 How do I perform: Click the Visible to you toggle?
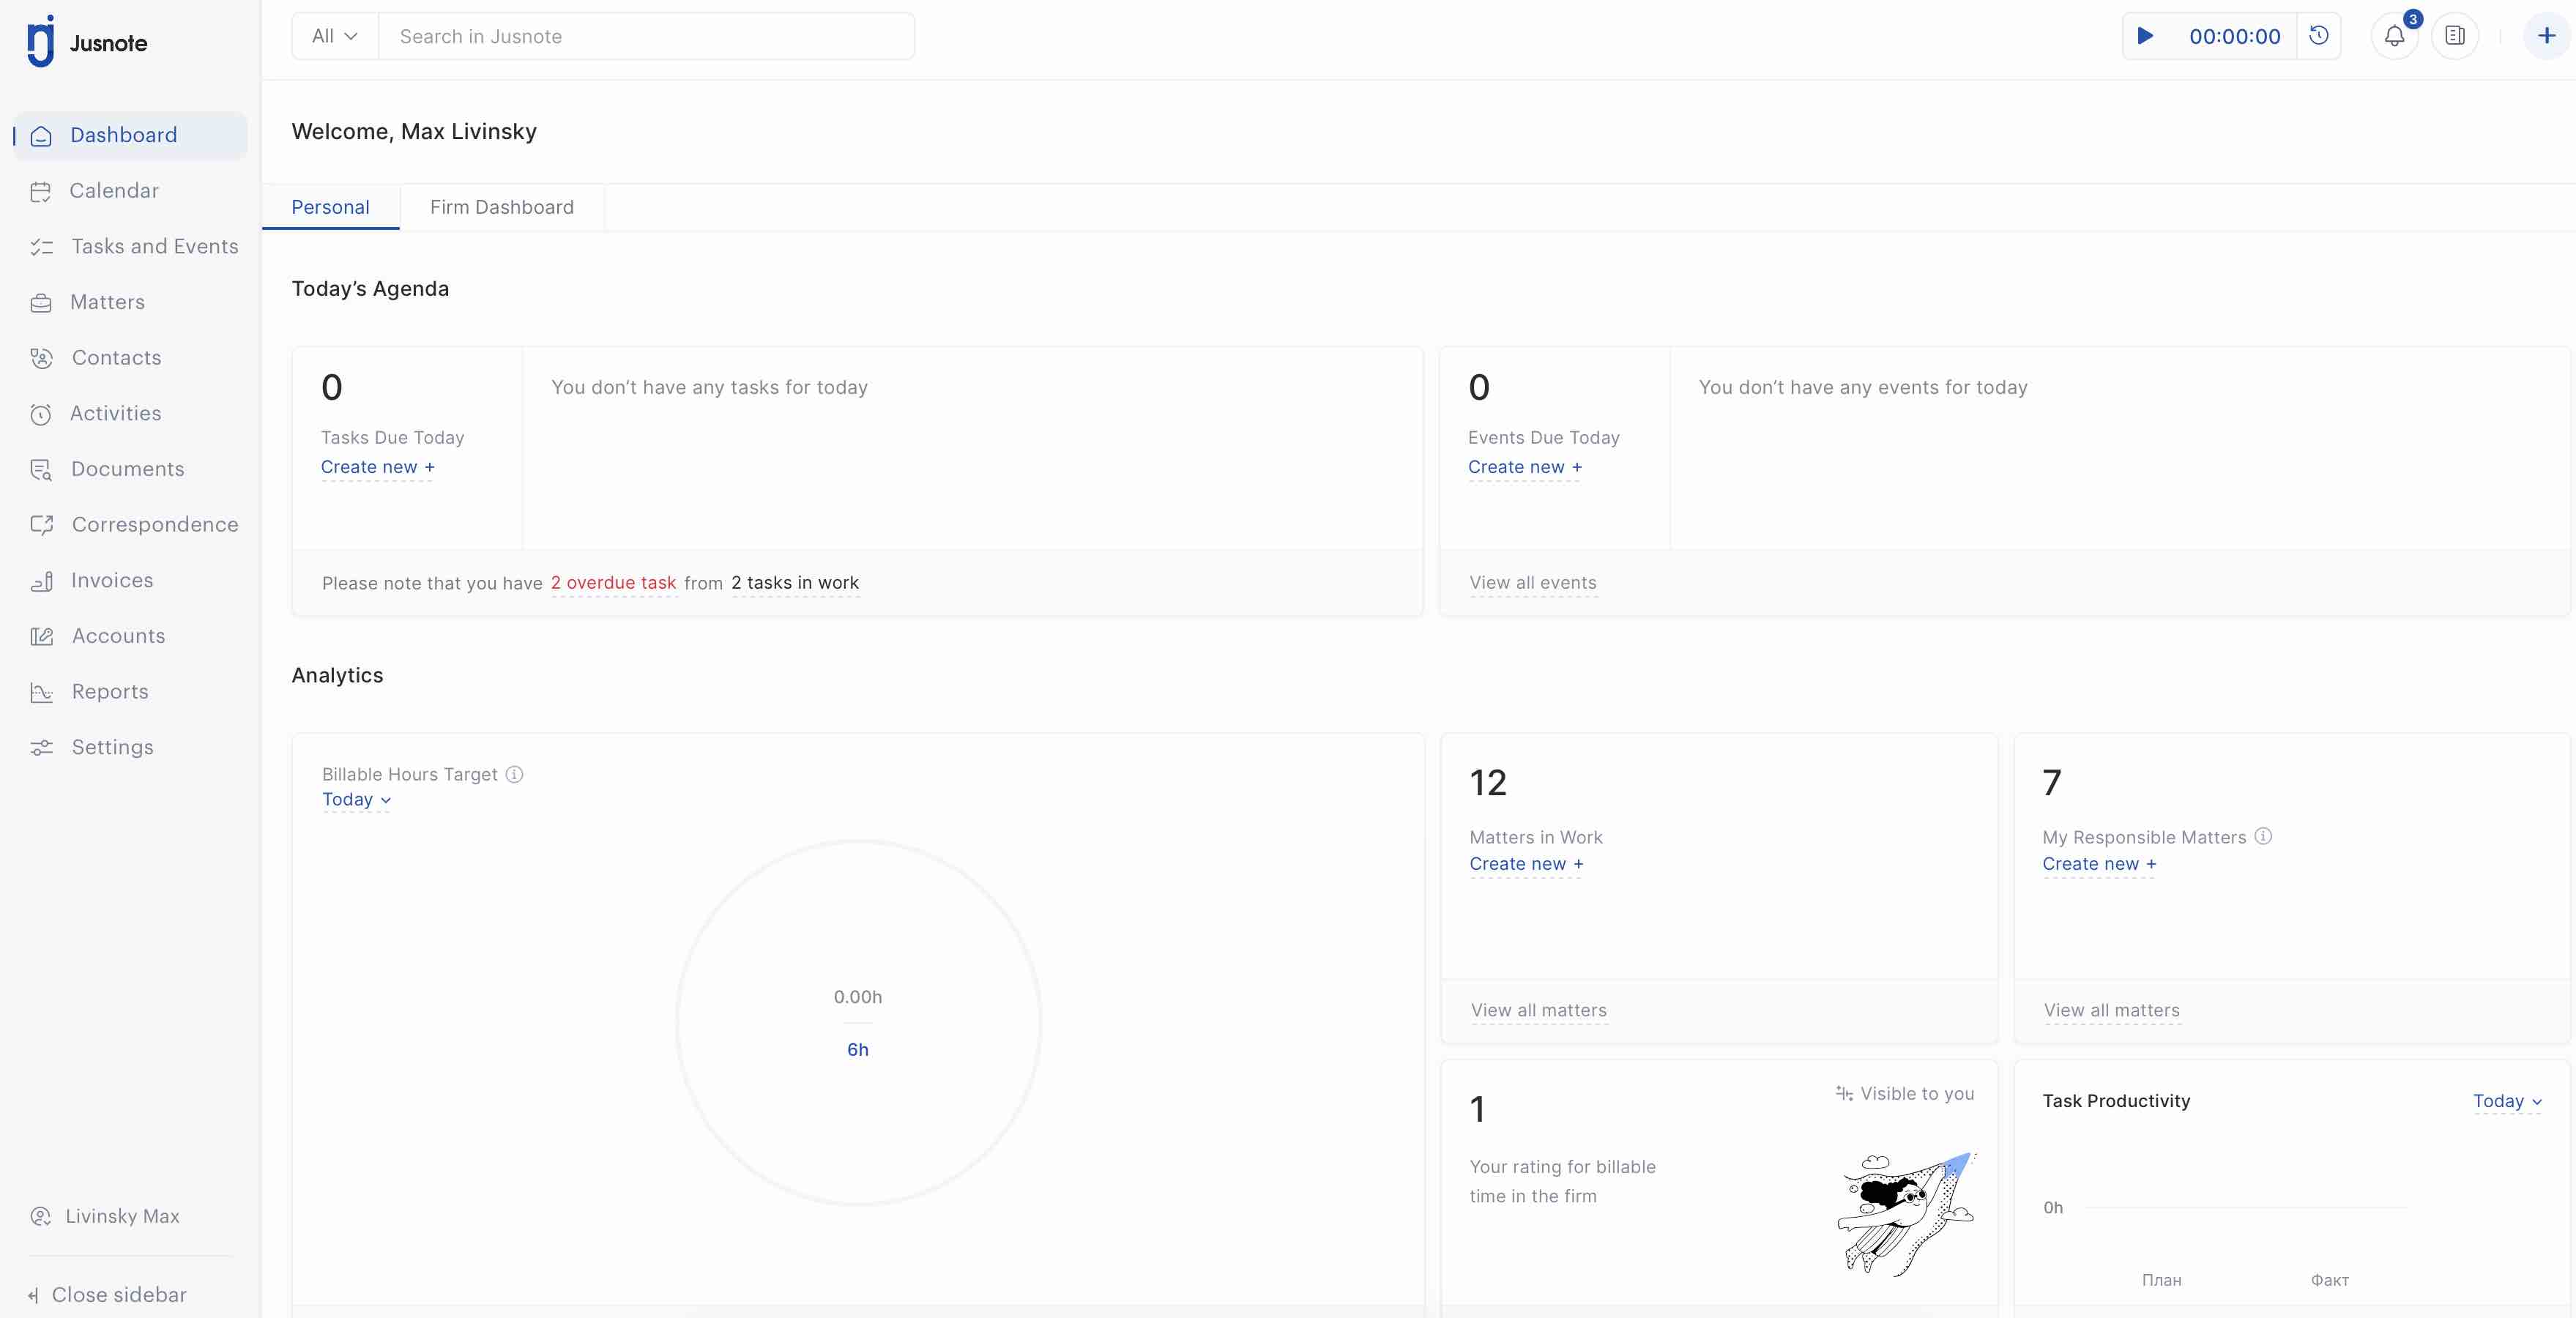pyautogui.click(x=1904, y=1093)
